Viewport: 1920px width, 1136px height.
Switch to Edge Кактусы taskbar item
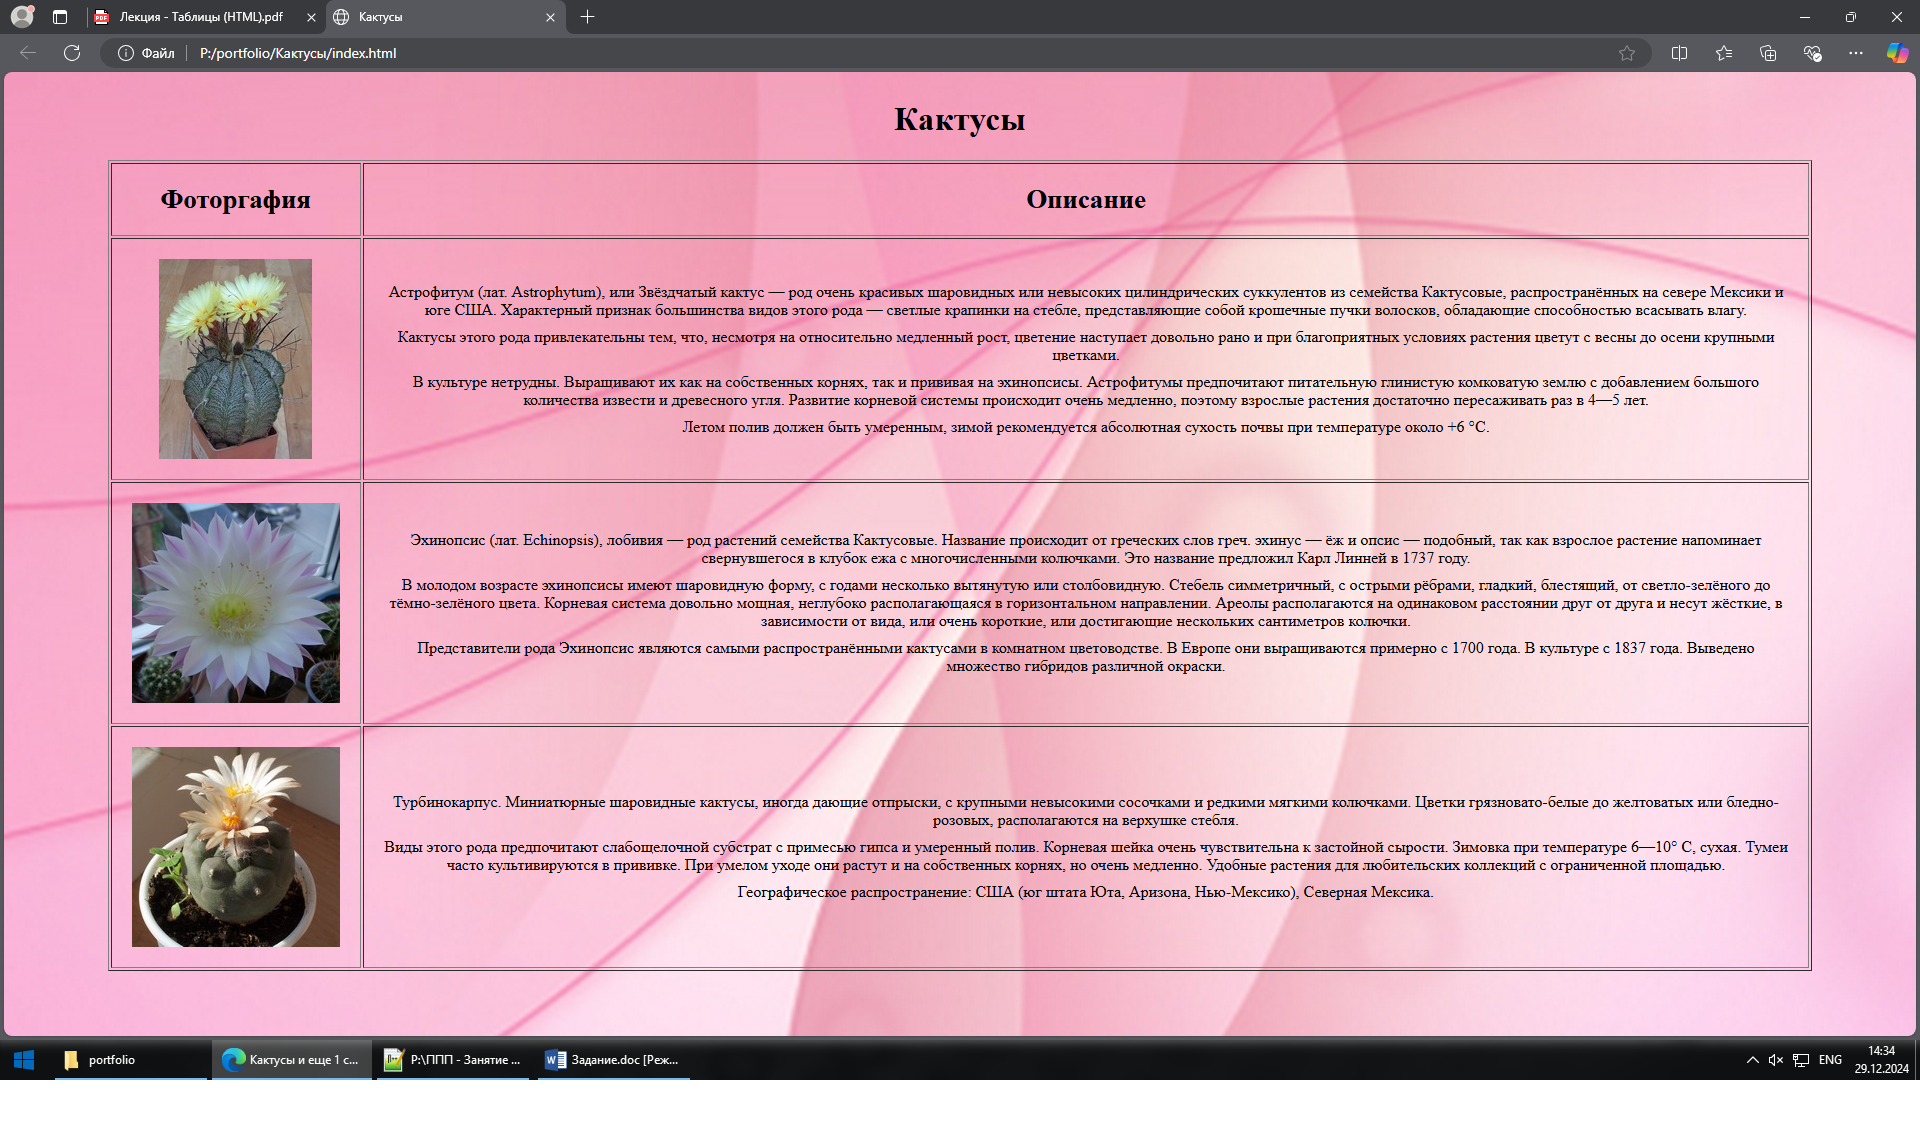tap(292, 1060)
